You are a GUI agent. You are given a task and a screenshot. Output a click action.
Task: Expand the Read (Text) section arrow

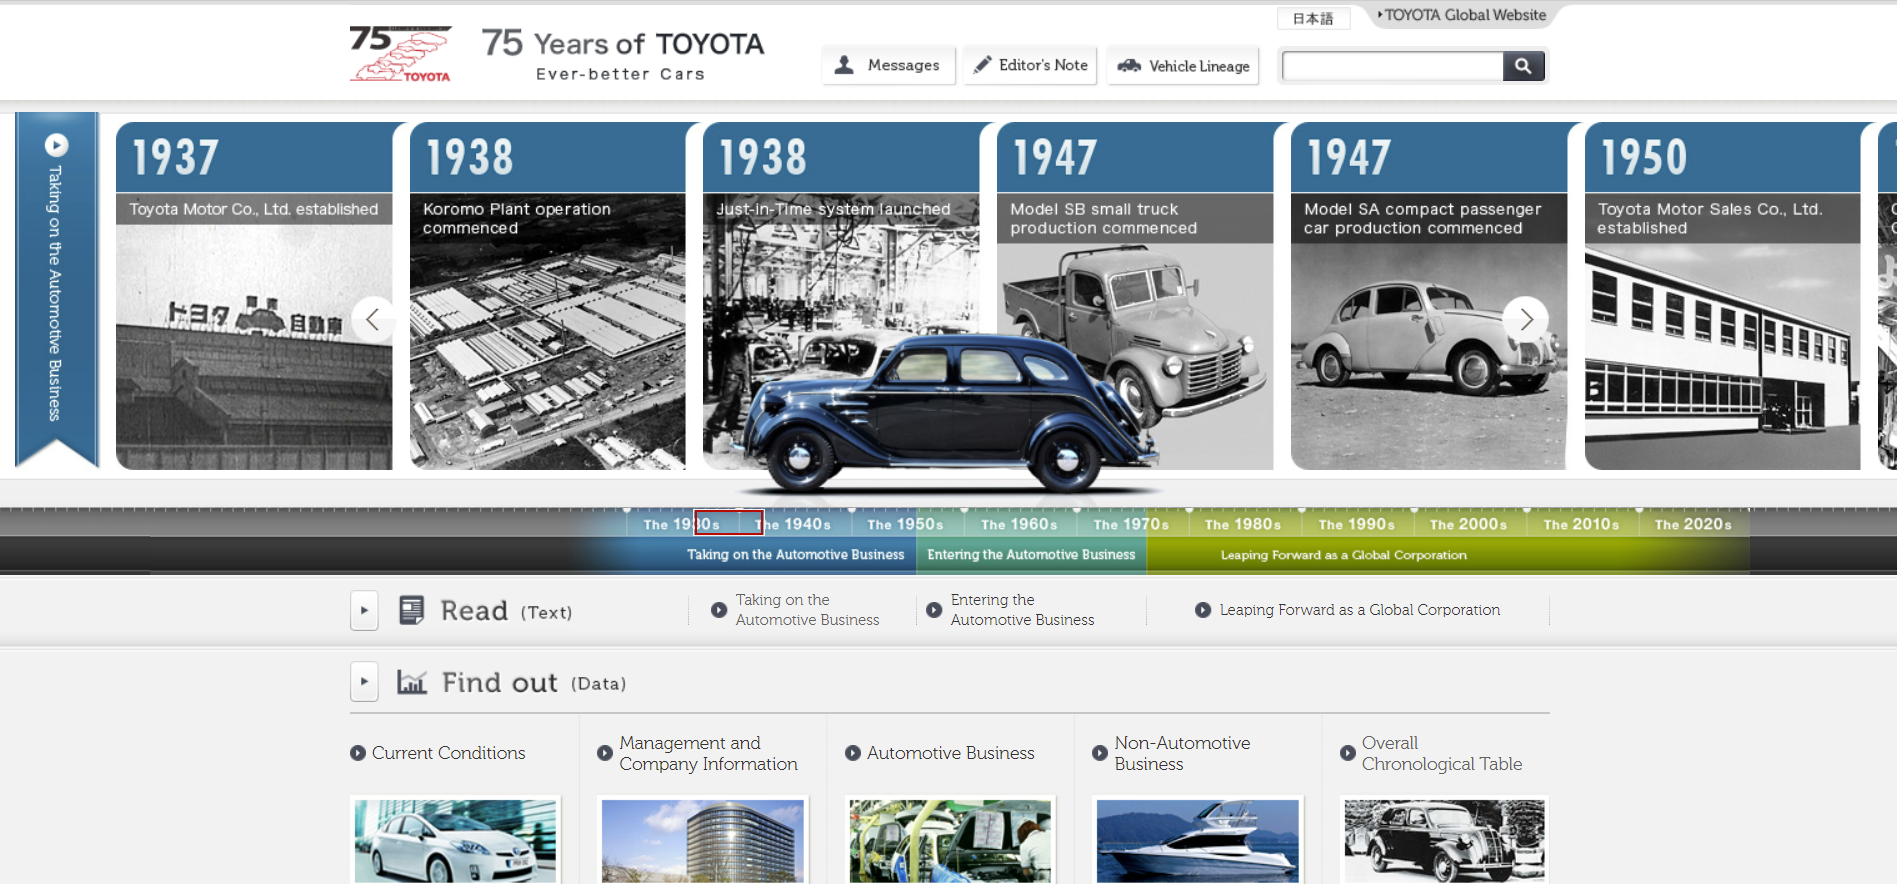[364, 610]
